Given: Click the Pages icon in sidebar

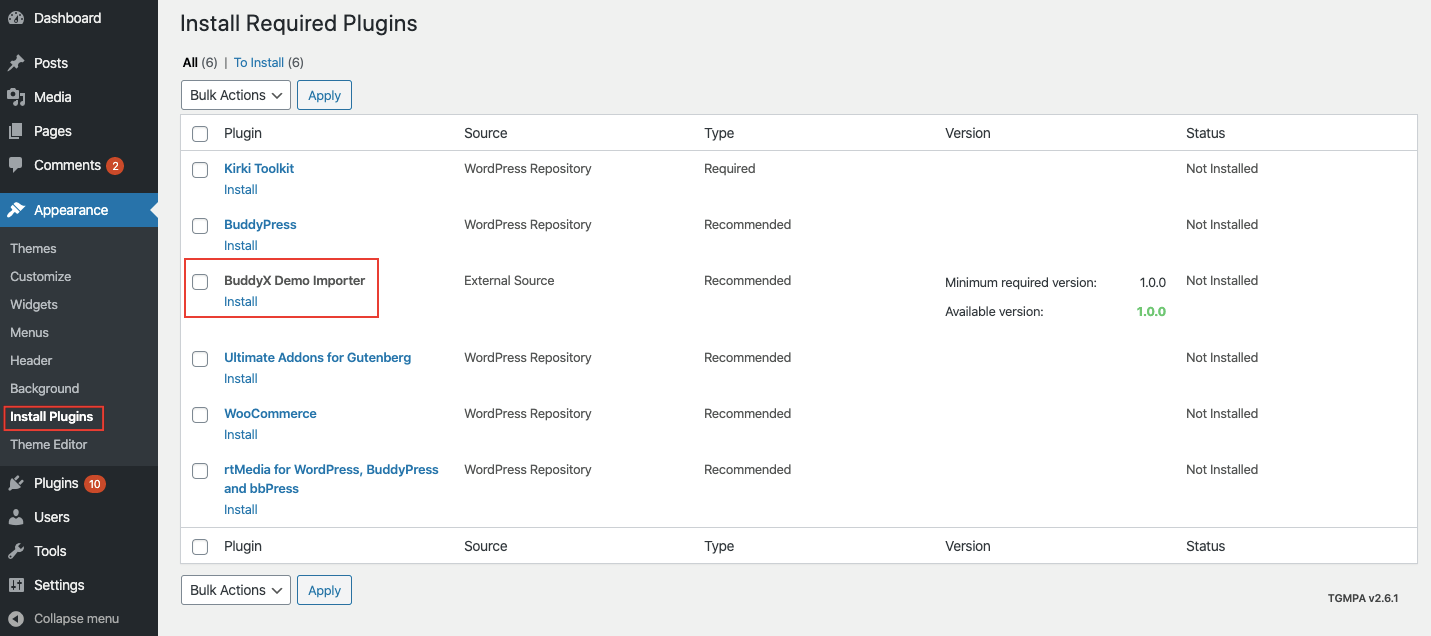Looking at the screenshot, I should click(x=16, y=131).
